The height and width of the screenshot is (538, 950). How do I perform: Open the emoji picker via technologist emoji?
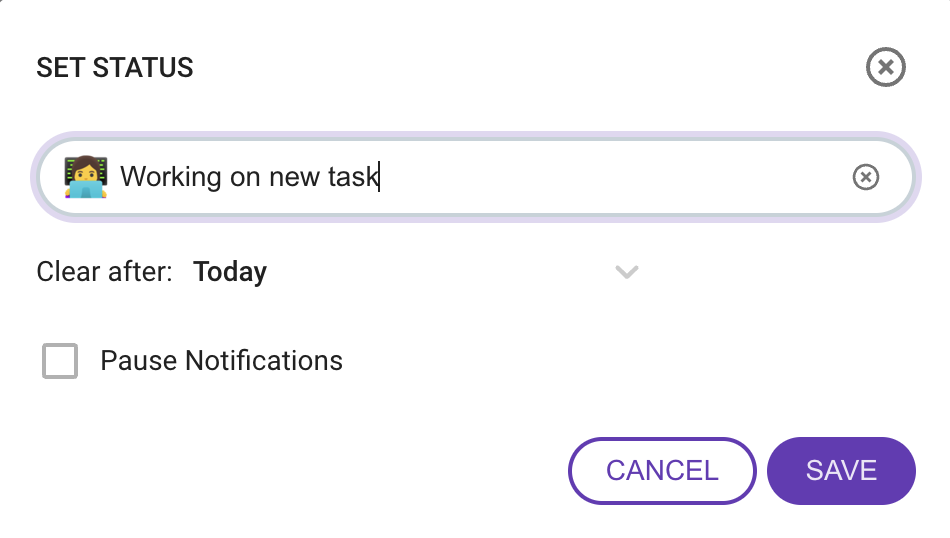(x=85, y=177)
